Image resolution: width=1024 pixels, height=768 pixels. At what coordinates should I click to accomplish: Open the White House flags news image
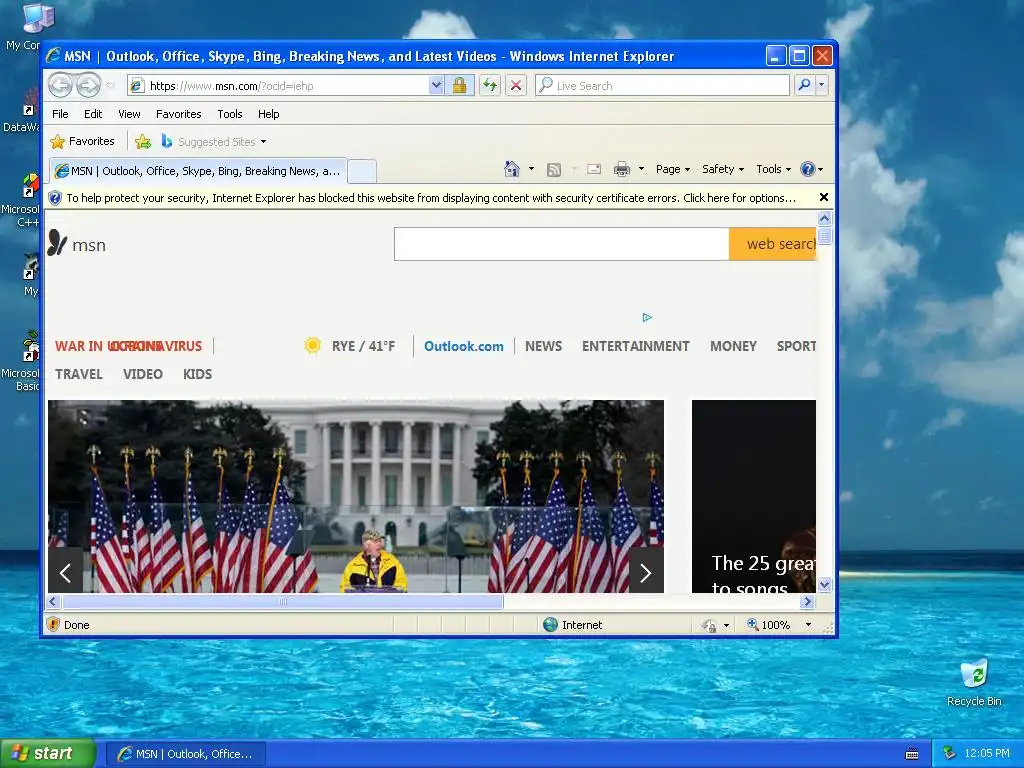(356, 496)
